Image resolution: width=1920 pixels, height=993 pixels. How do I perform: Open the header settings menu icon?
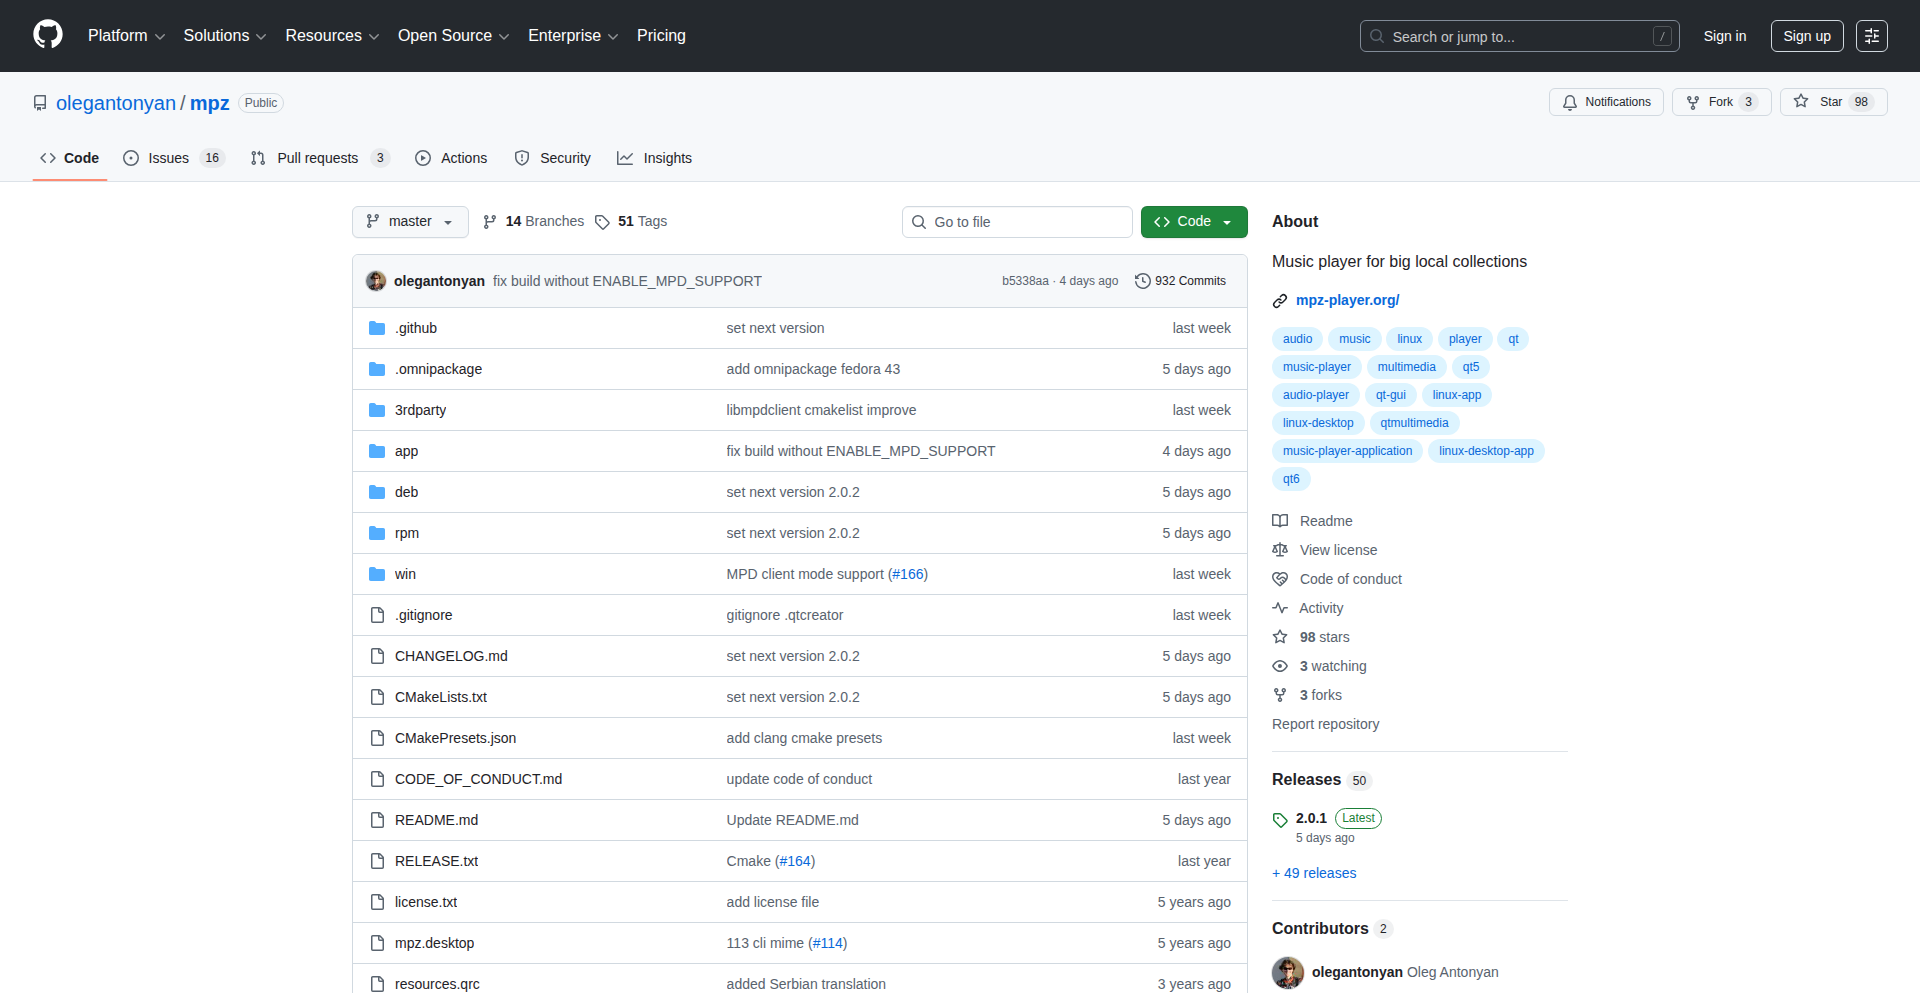tap(1871, 36)
